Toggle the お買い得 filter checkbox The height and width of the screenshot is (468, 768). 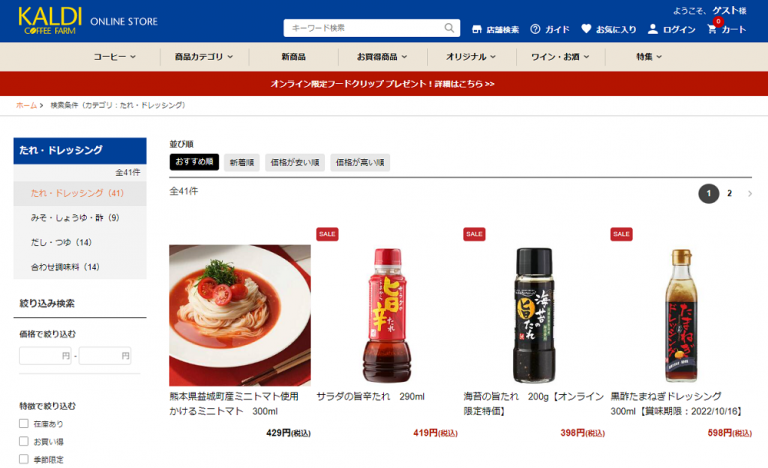click(24, 441)
